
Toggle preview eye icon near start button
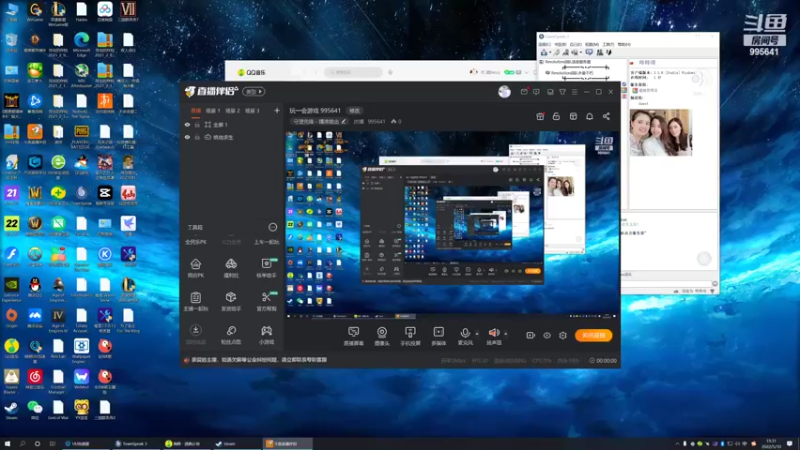pyautogui.click(x=546, y=335)
